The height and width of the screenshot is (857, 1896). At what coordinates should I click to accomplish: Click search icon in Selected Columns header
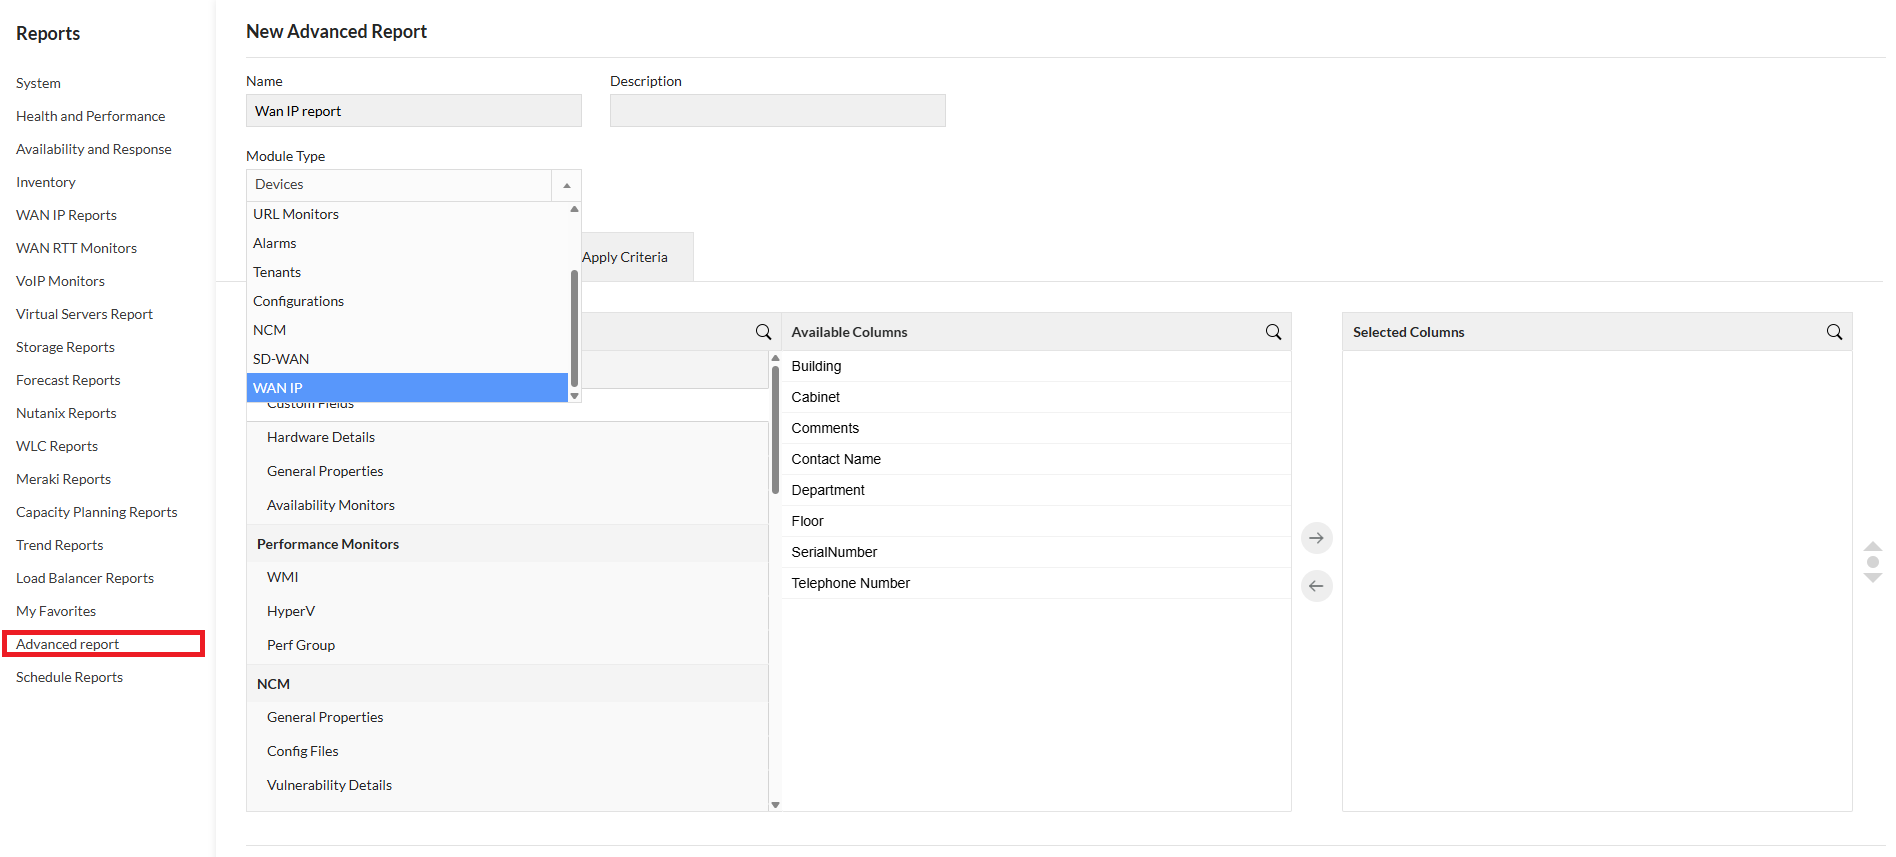(x=1834, y=332)
